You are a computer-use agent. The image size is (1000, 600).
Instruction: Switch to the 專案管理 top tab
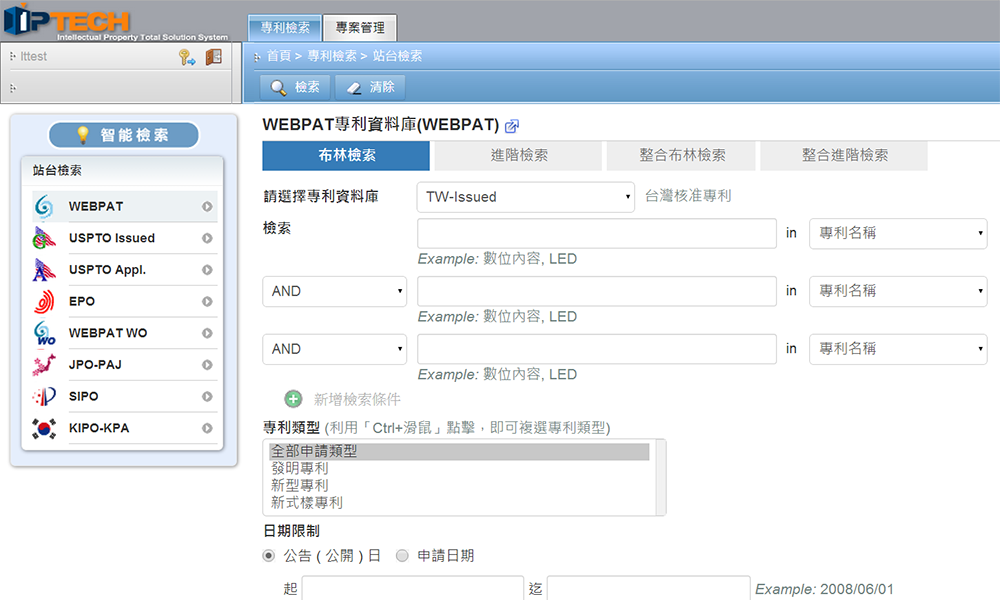point(360,28)
